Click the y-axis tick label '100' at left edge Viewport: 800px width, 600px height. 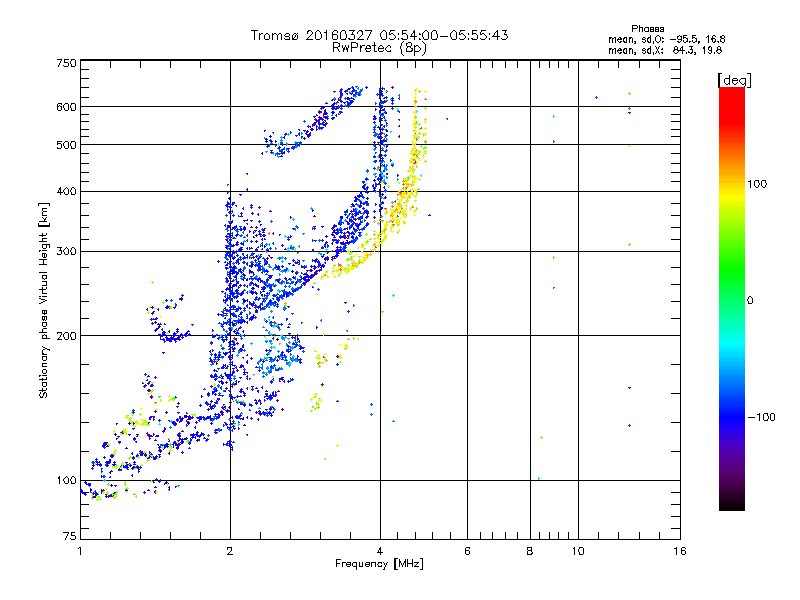tap(67, 480)
